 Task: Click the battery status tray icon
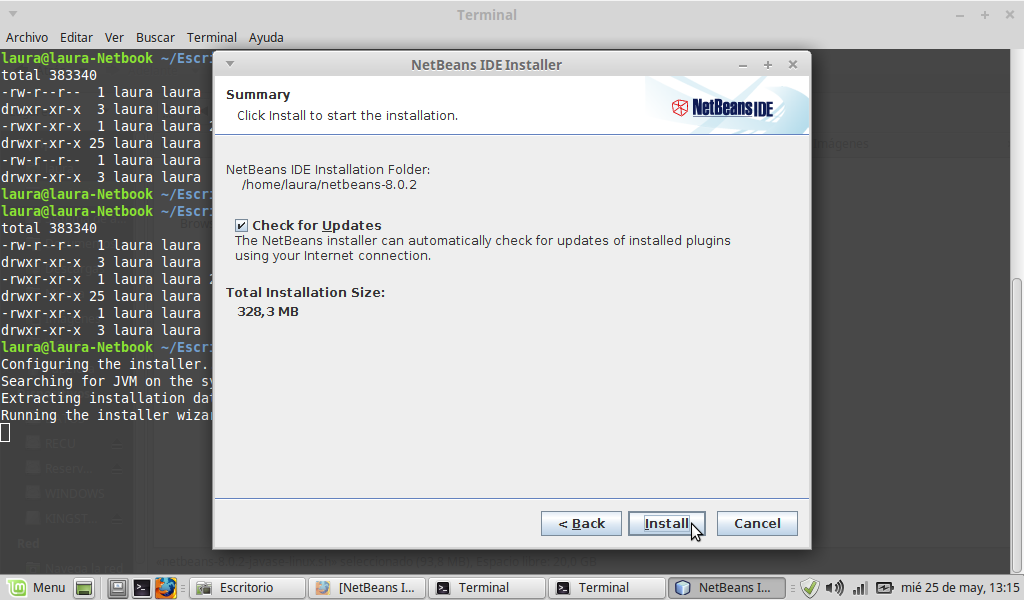pos(884,588)
